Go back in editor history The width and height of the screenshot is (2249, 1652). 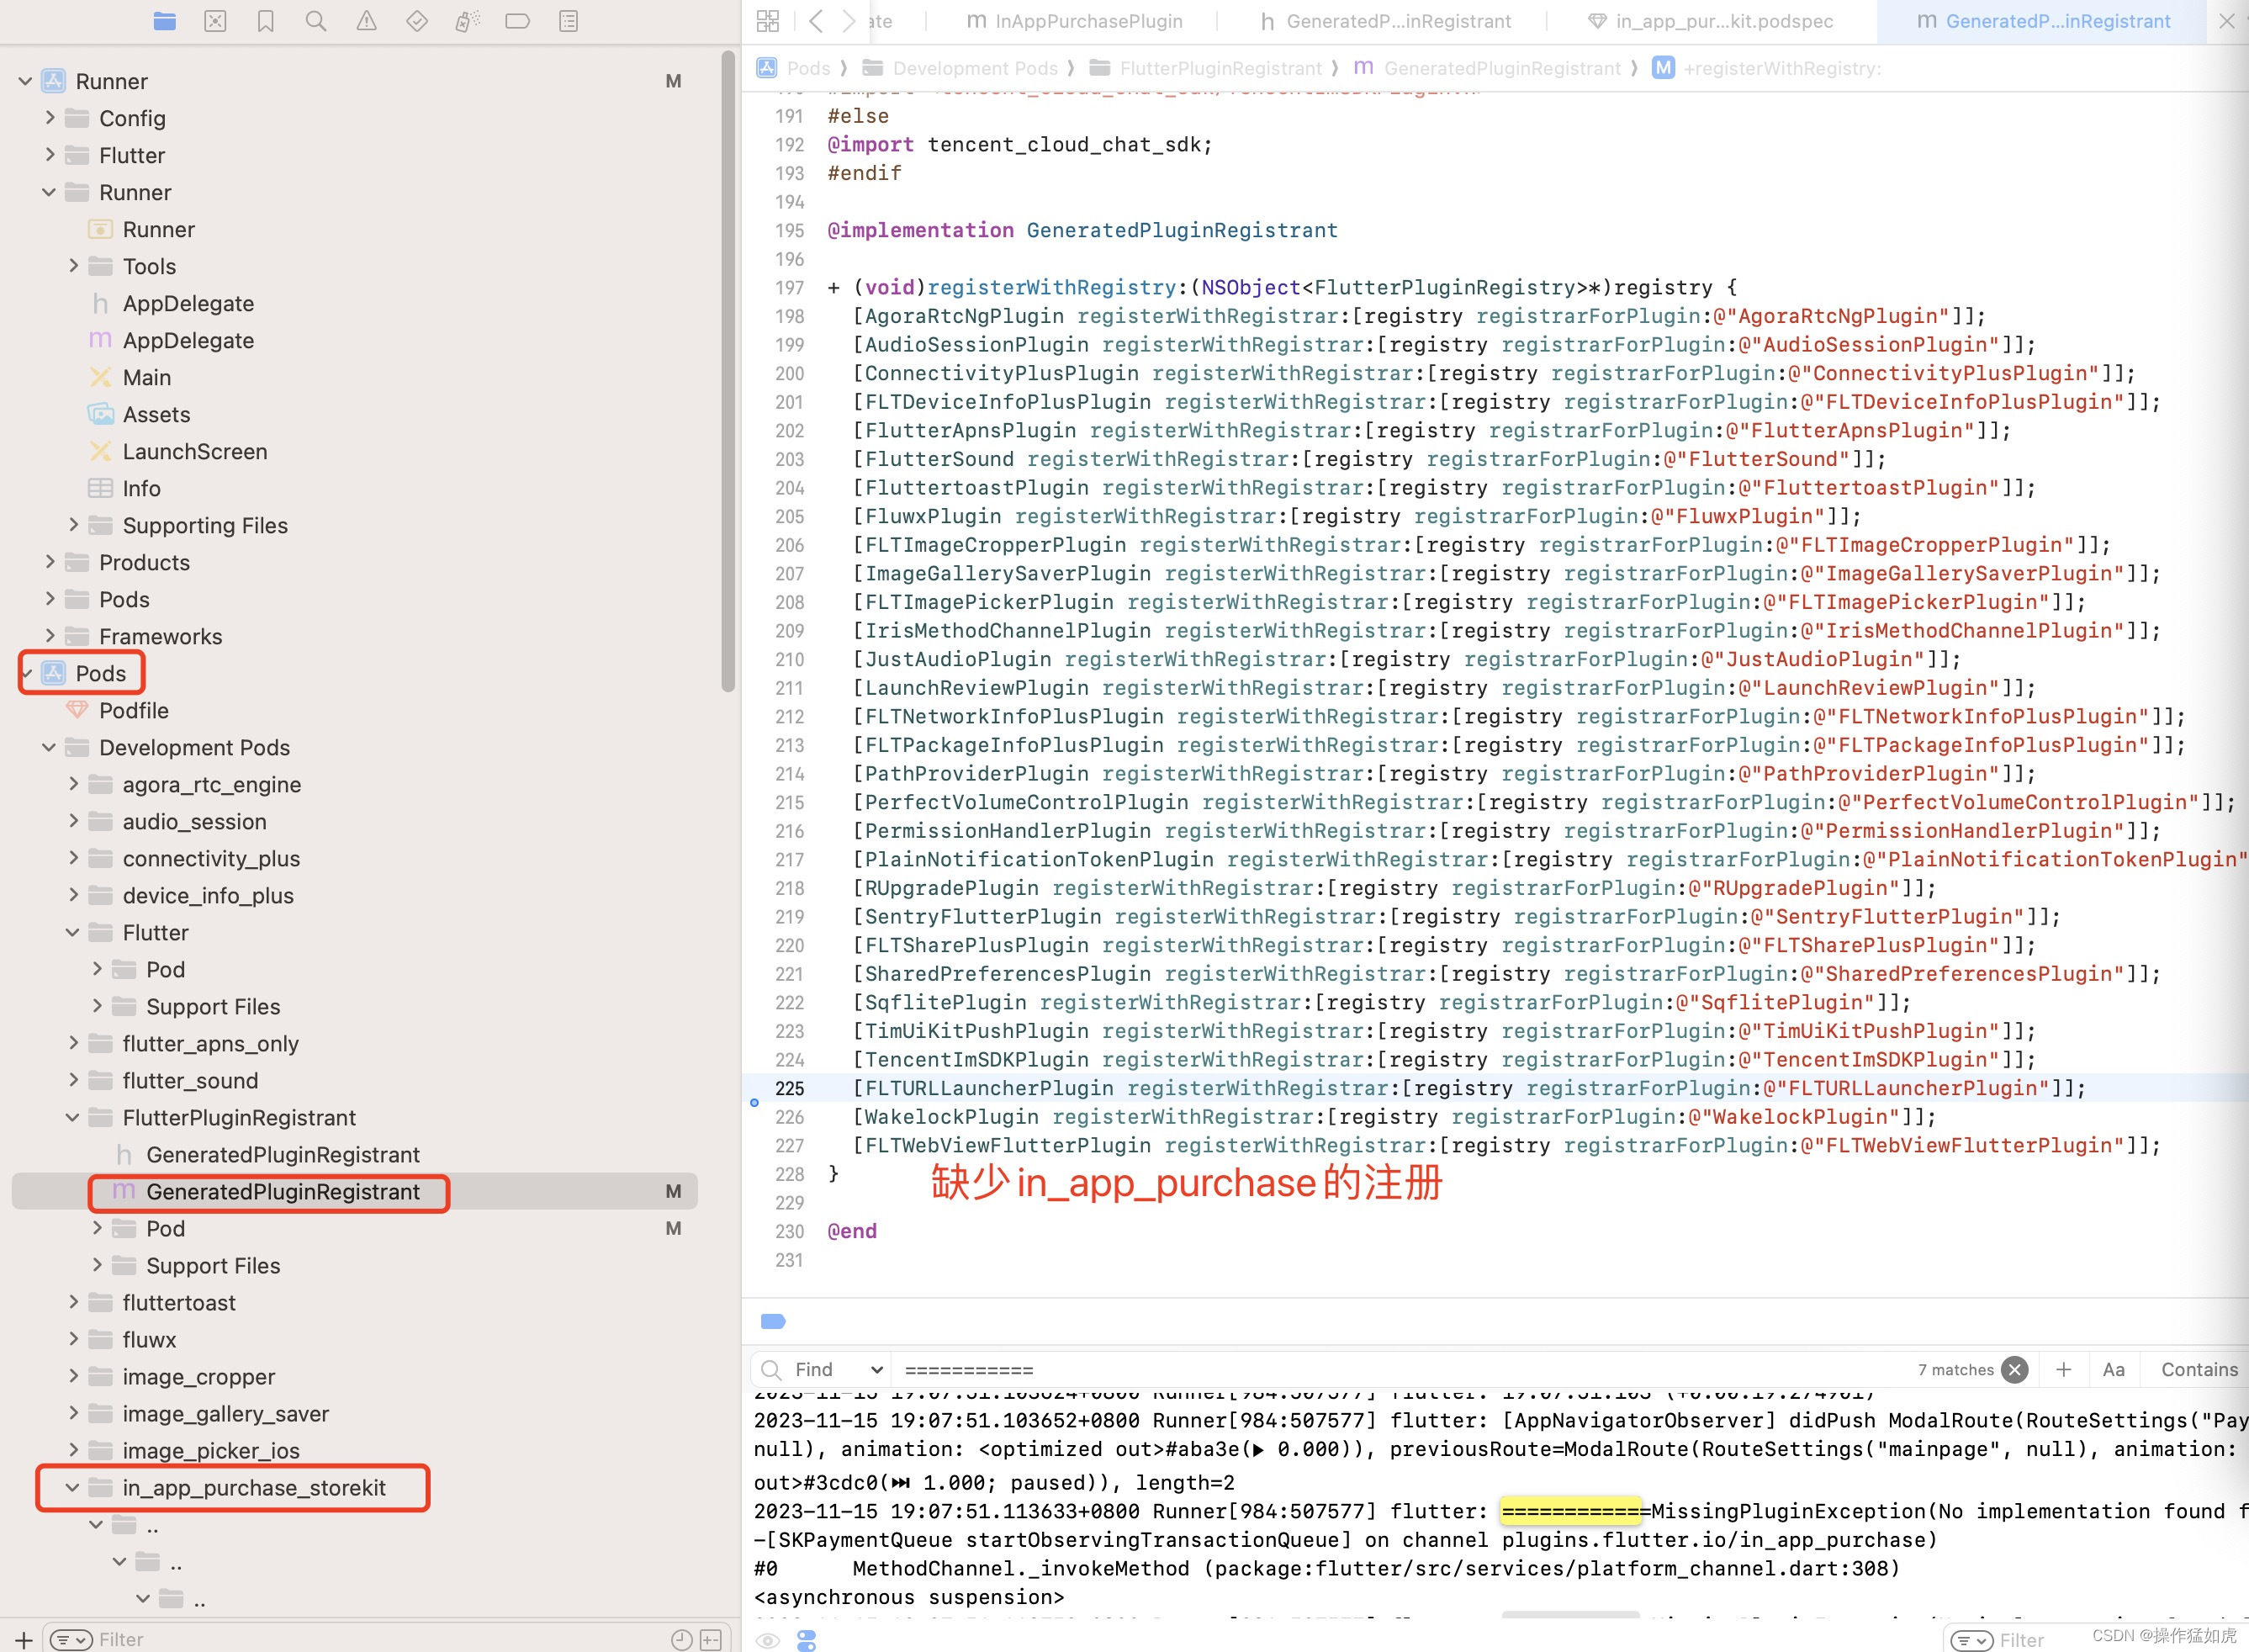point(816,21)
